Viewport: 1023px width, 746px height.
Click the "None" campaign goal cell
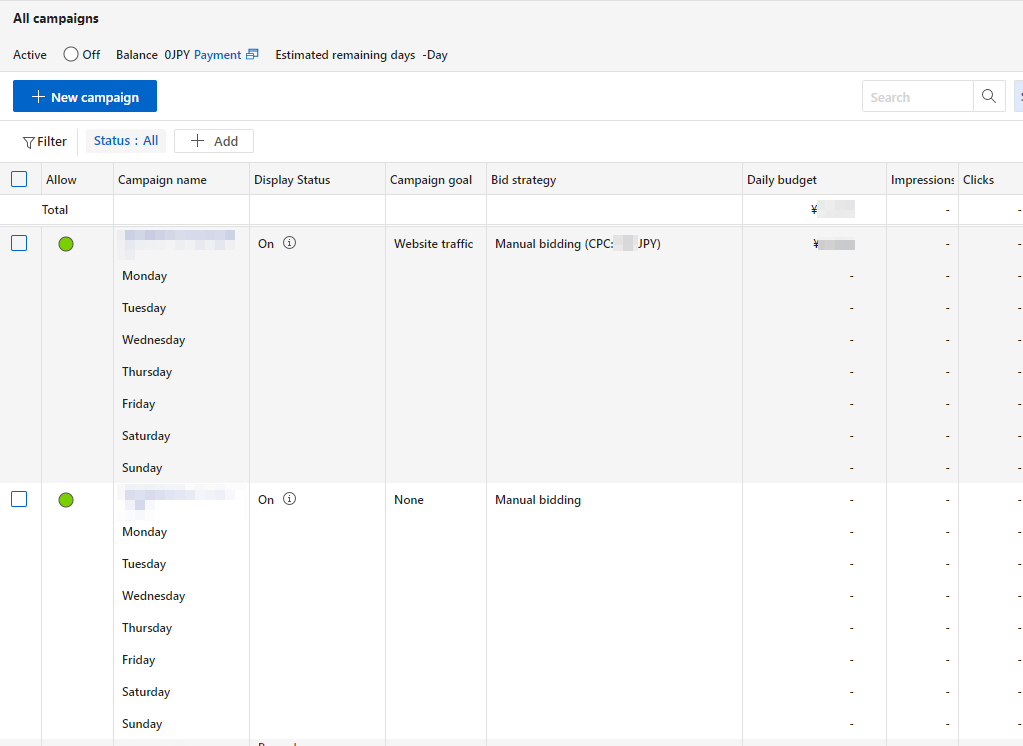[409, 499]
